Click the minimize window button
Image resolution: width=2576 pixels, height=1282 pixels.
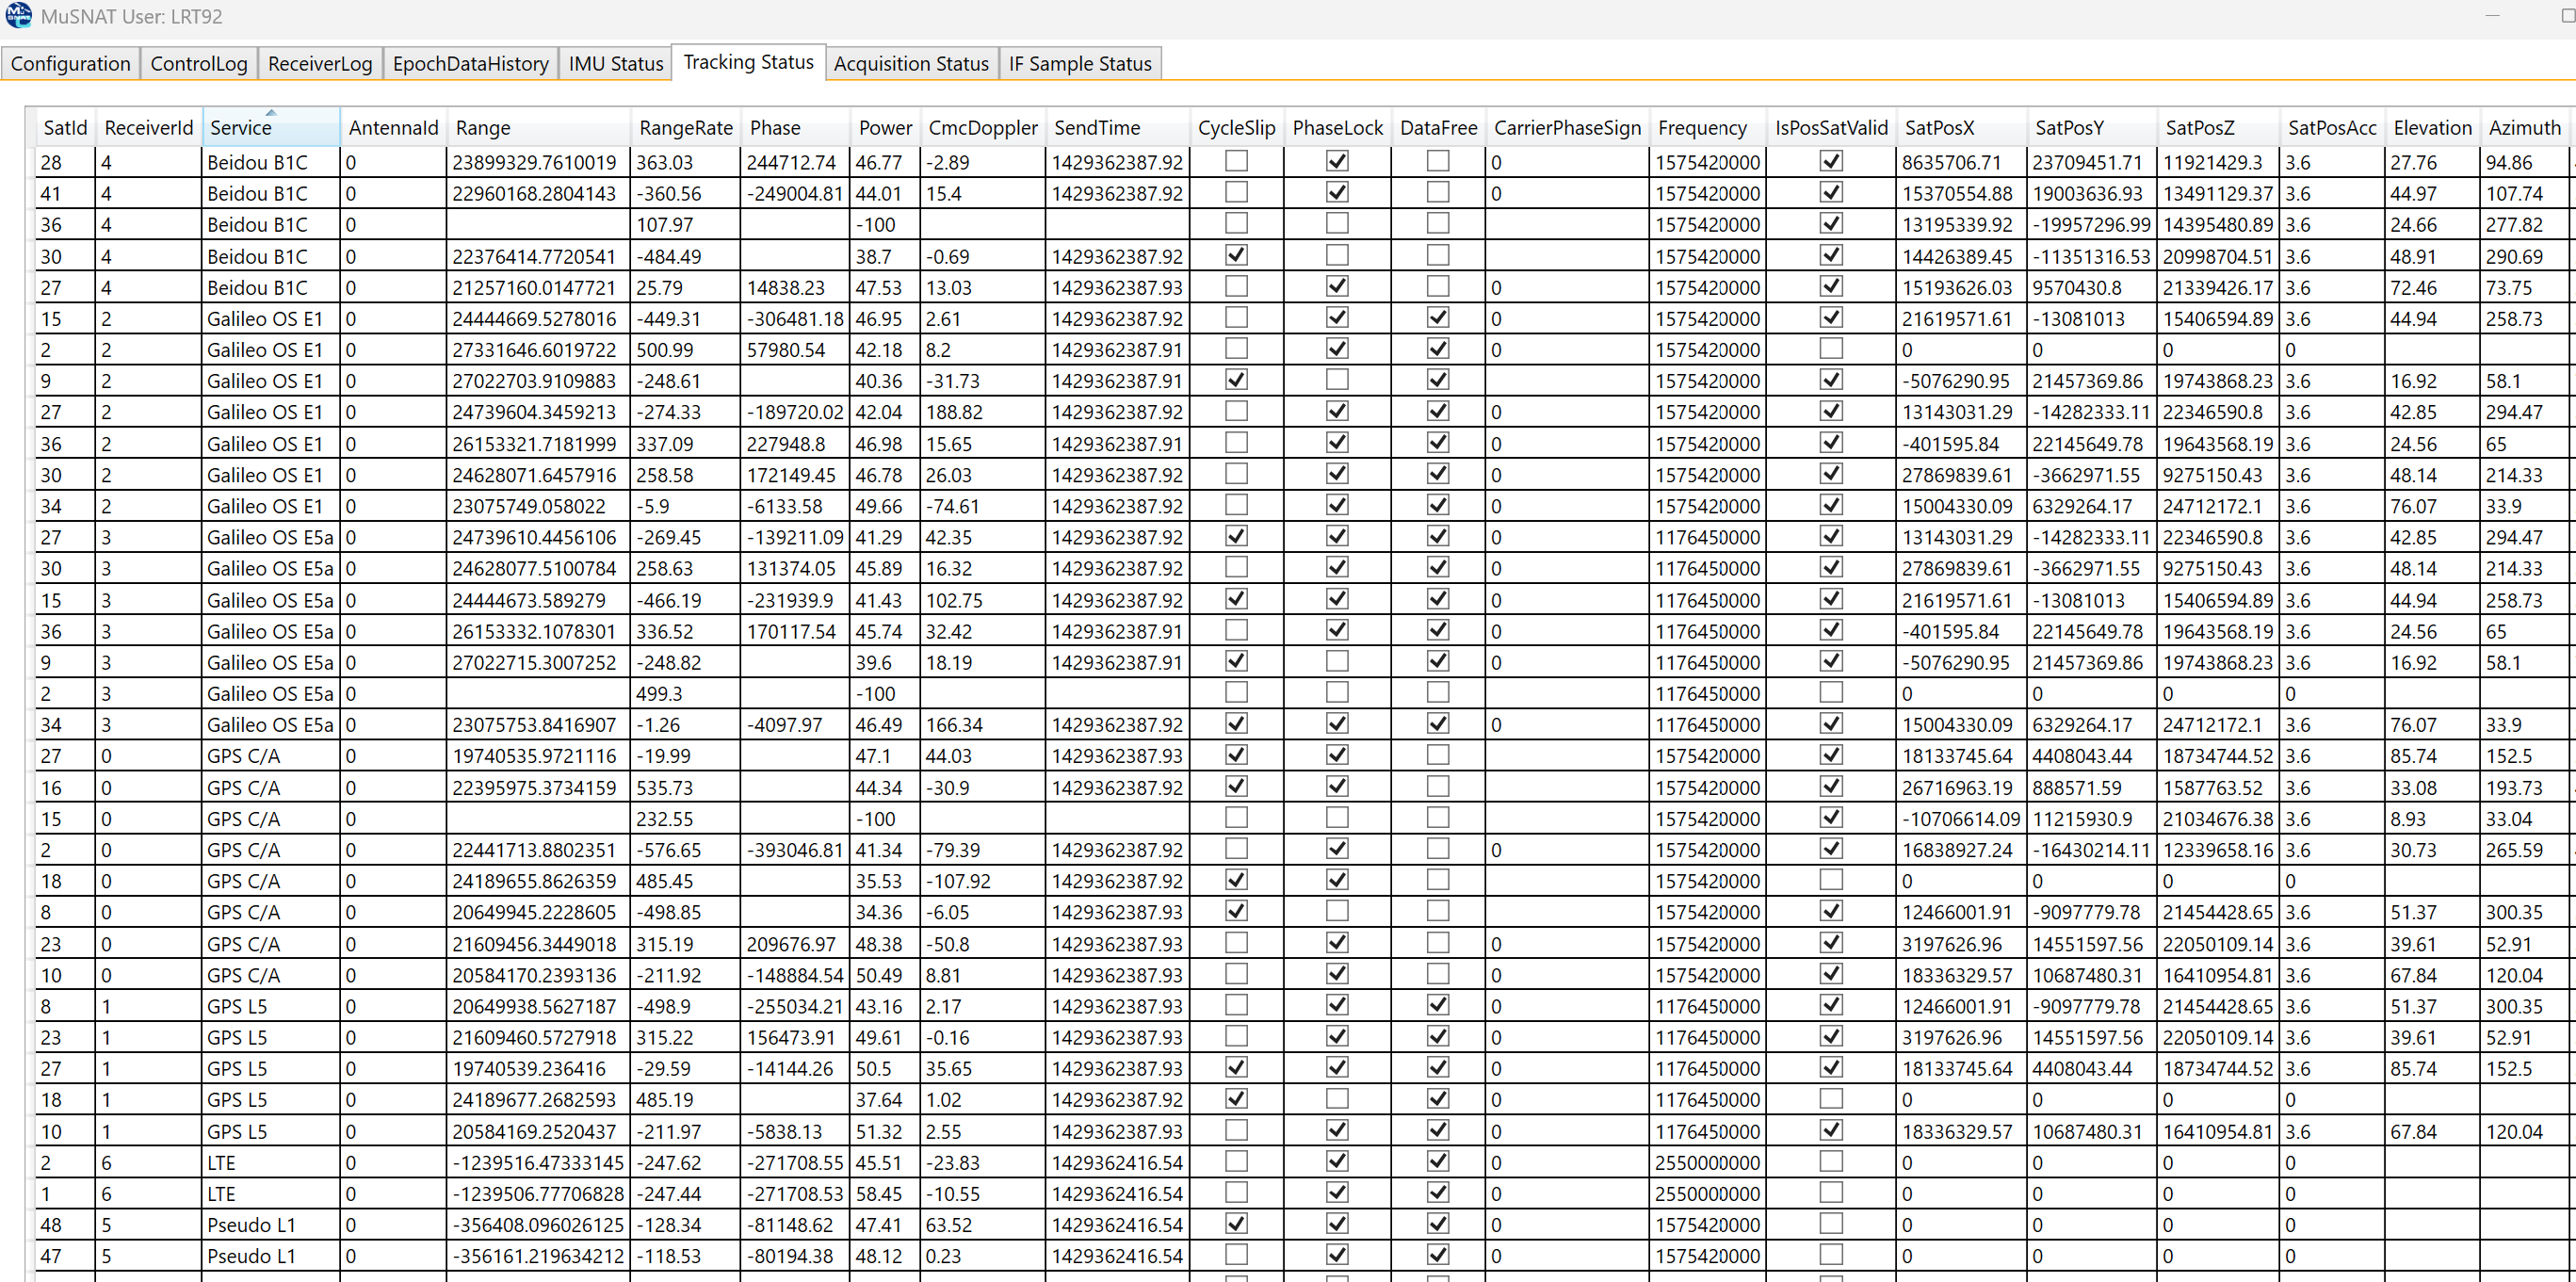(x=2491, y=16)
